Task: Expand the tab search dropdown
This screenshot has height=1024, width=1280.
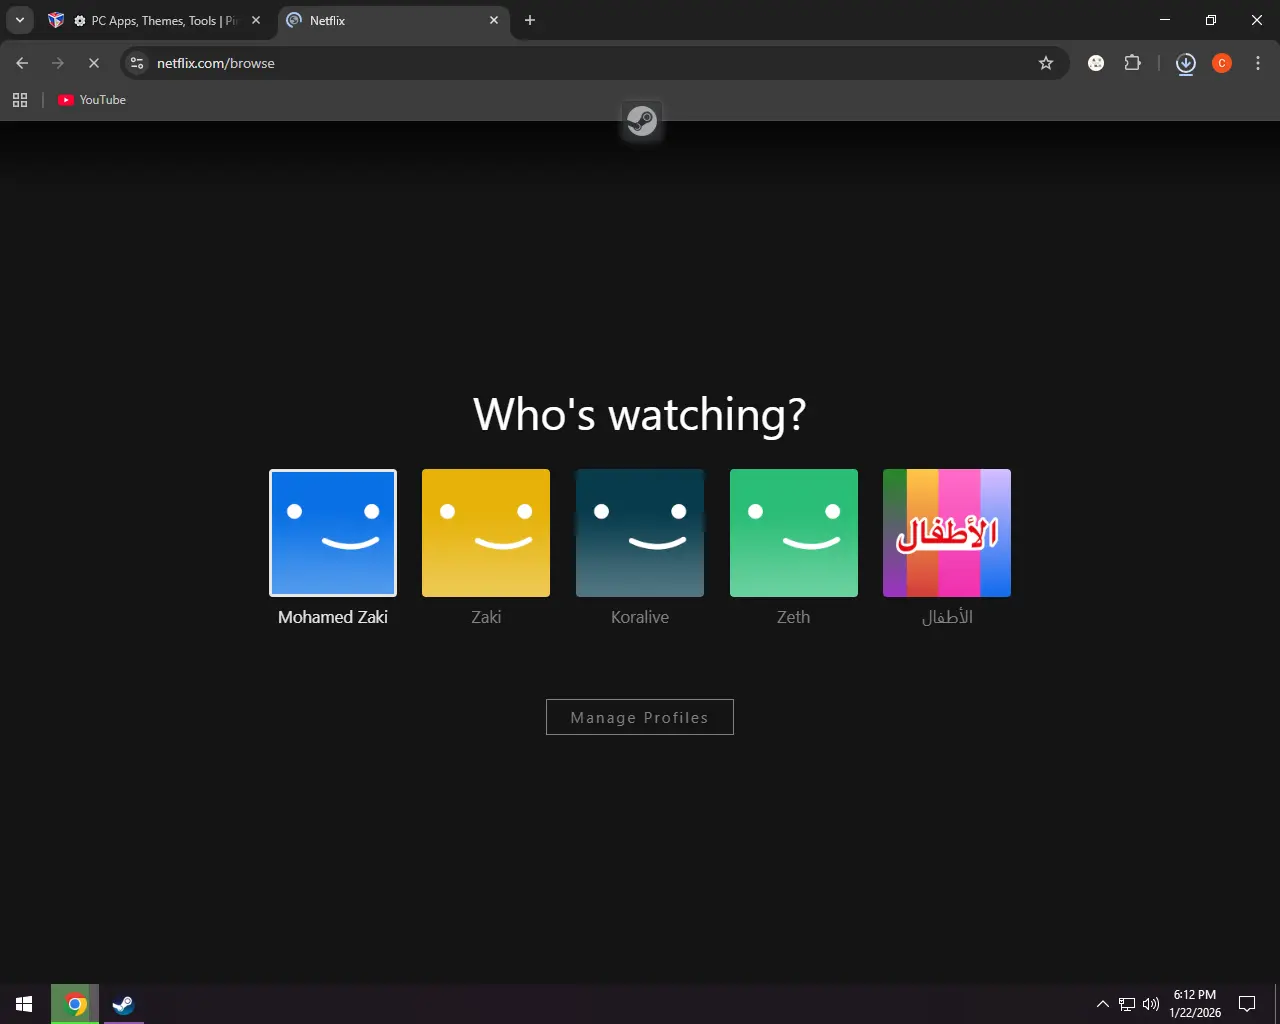Action: [19, 20]
